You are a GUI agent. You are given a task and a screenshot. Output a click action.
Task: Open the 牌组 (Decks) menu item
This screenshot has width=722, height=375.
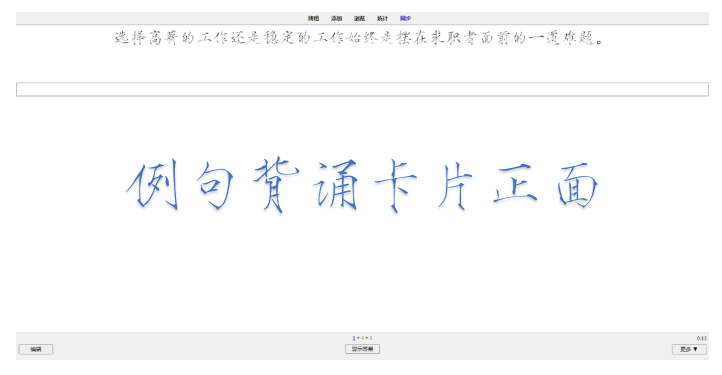point(313,18)
